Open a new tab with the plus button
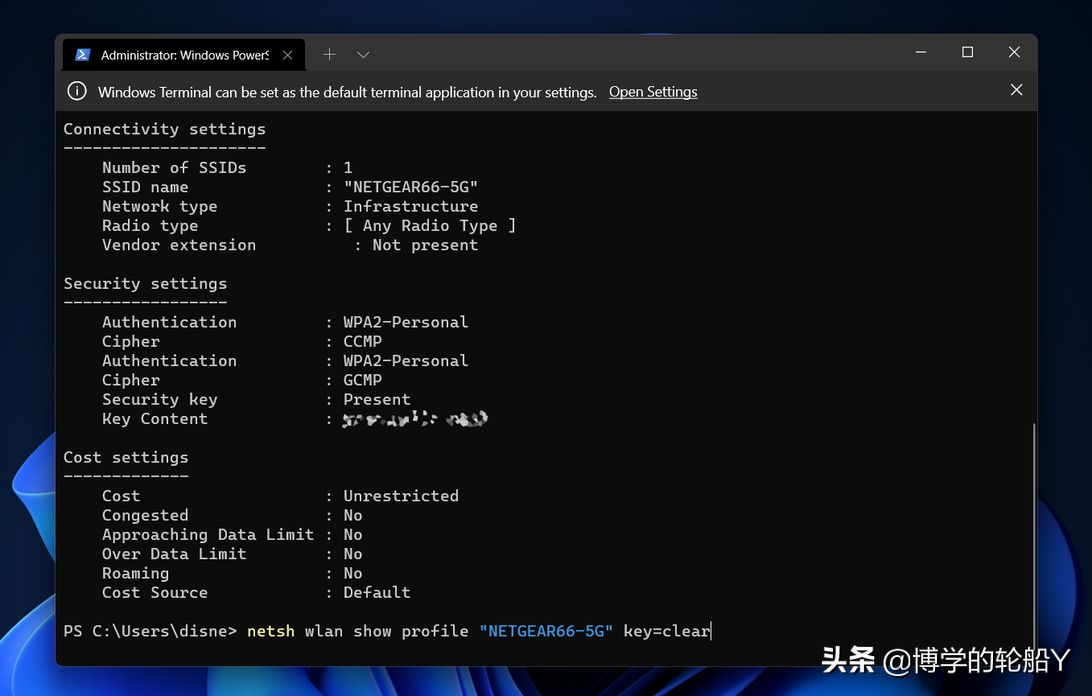The height and width of the screenshot is (696, 1092). [x=329, y=54]
